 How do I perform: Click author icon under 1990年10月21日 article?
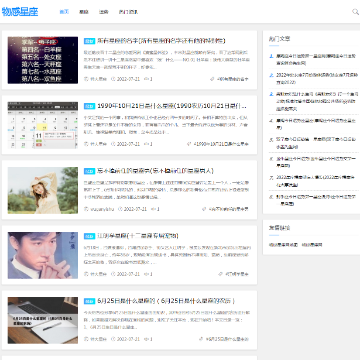tap(86, 144)
